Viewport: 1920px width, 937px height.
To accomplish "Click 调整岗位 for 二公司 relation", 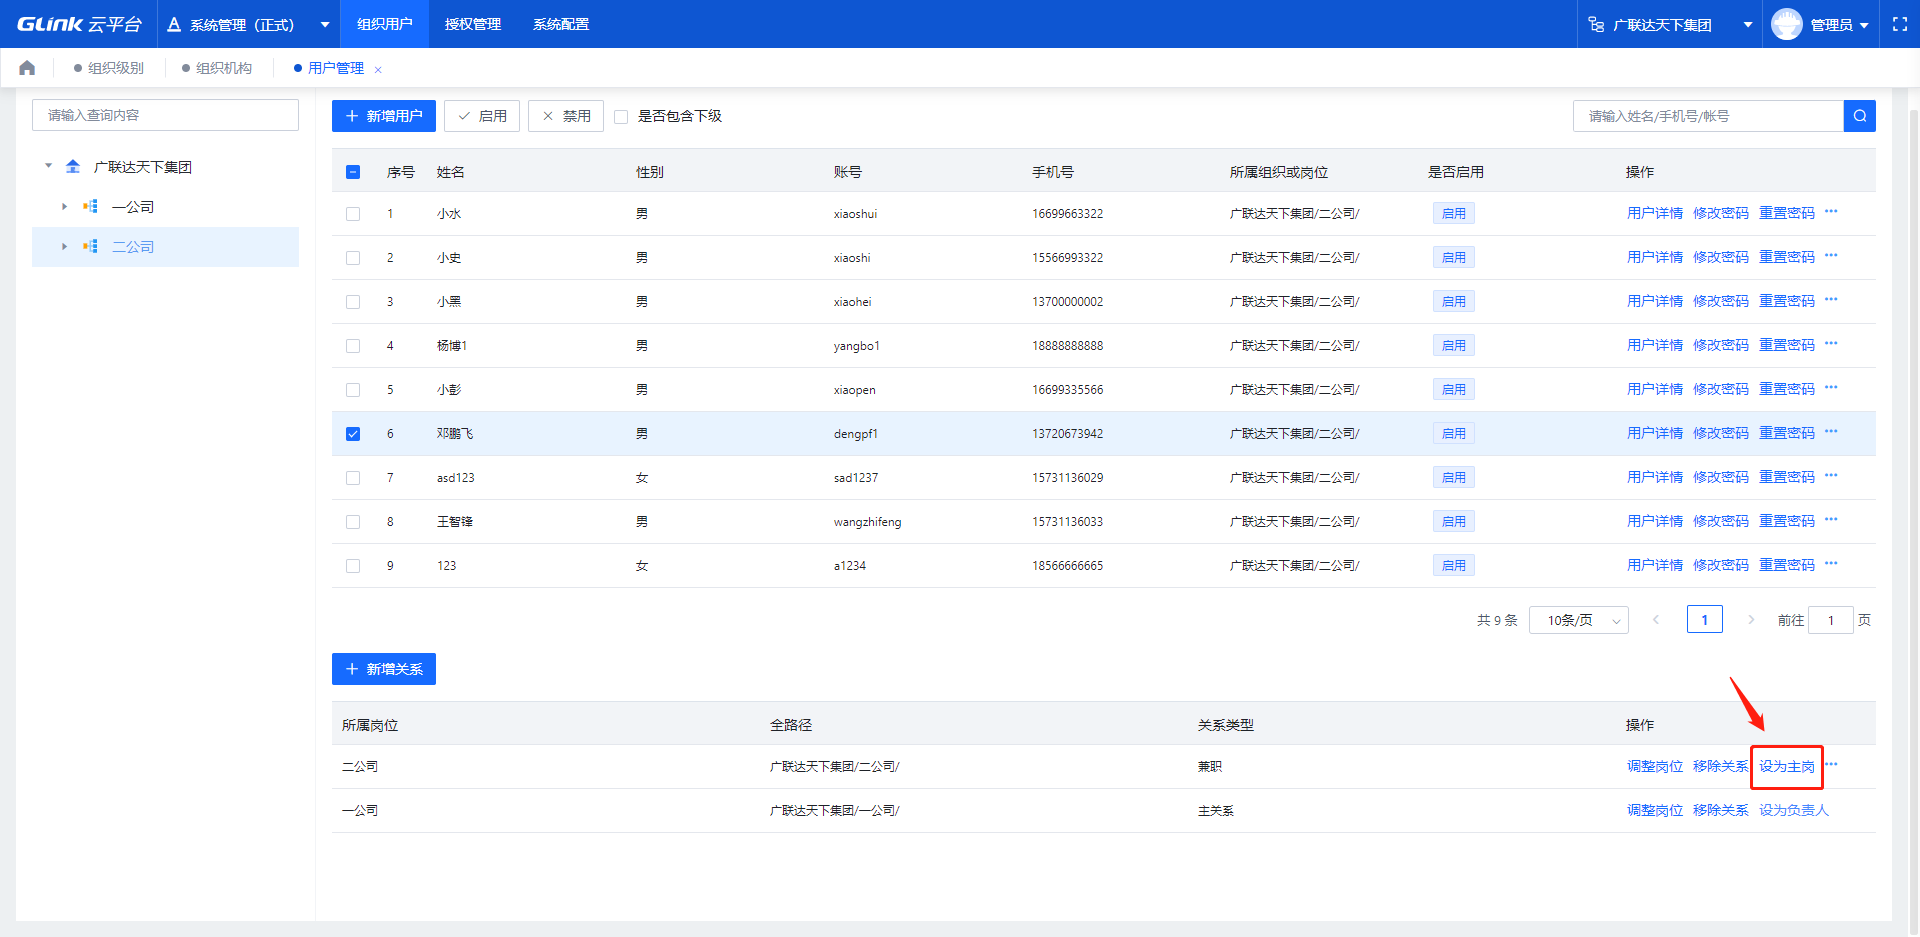I will pyautogui.click(x=1655, y=766).
